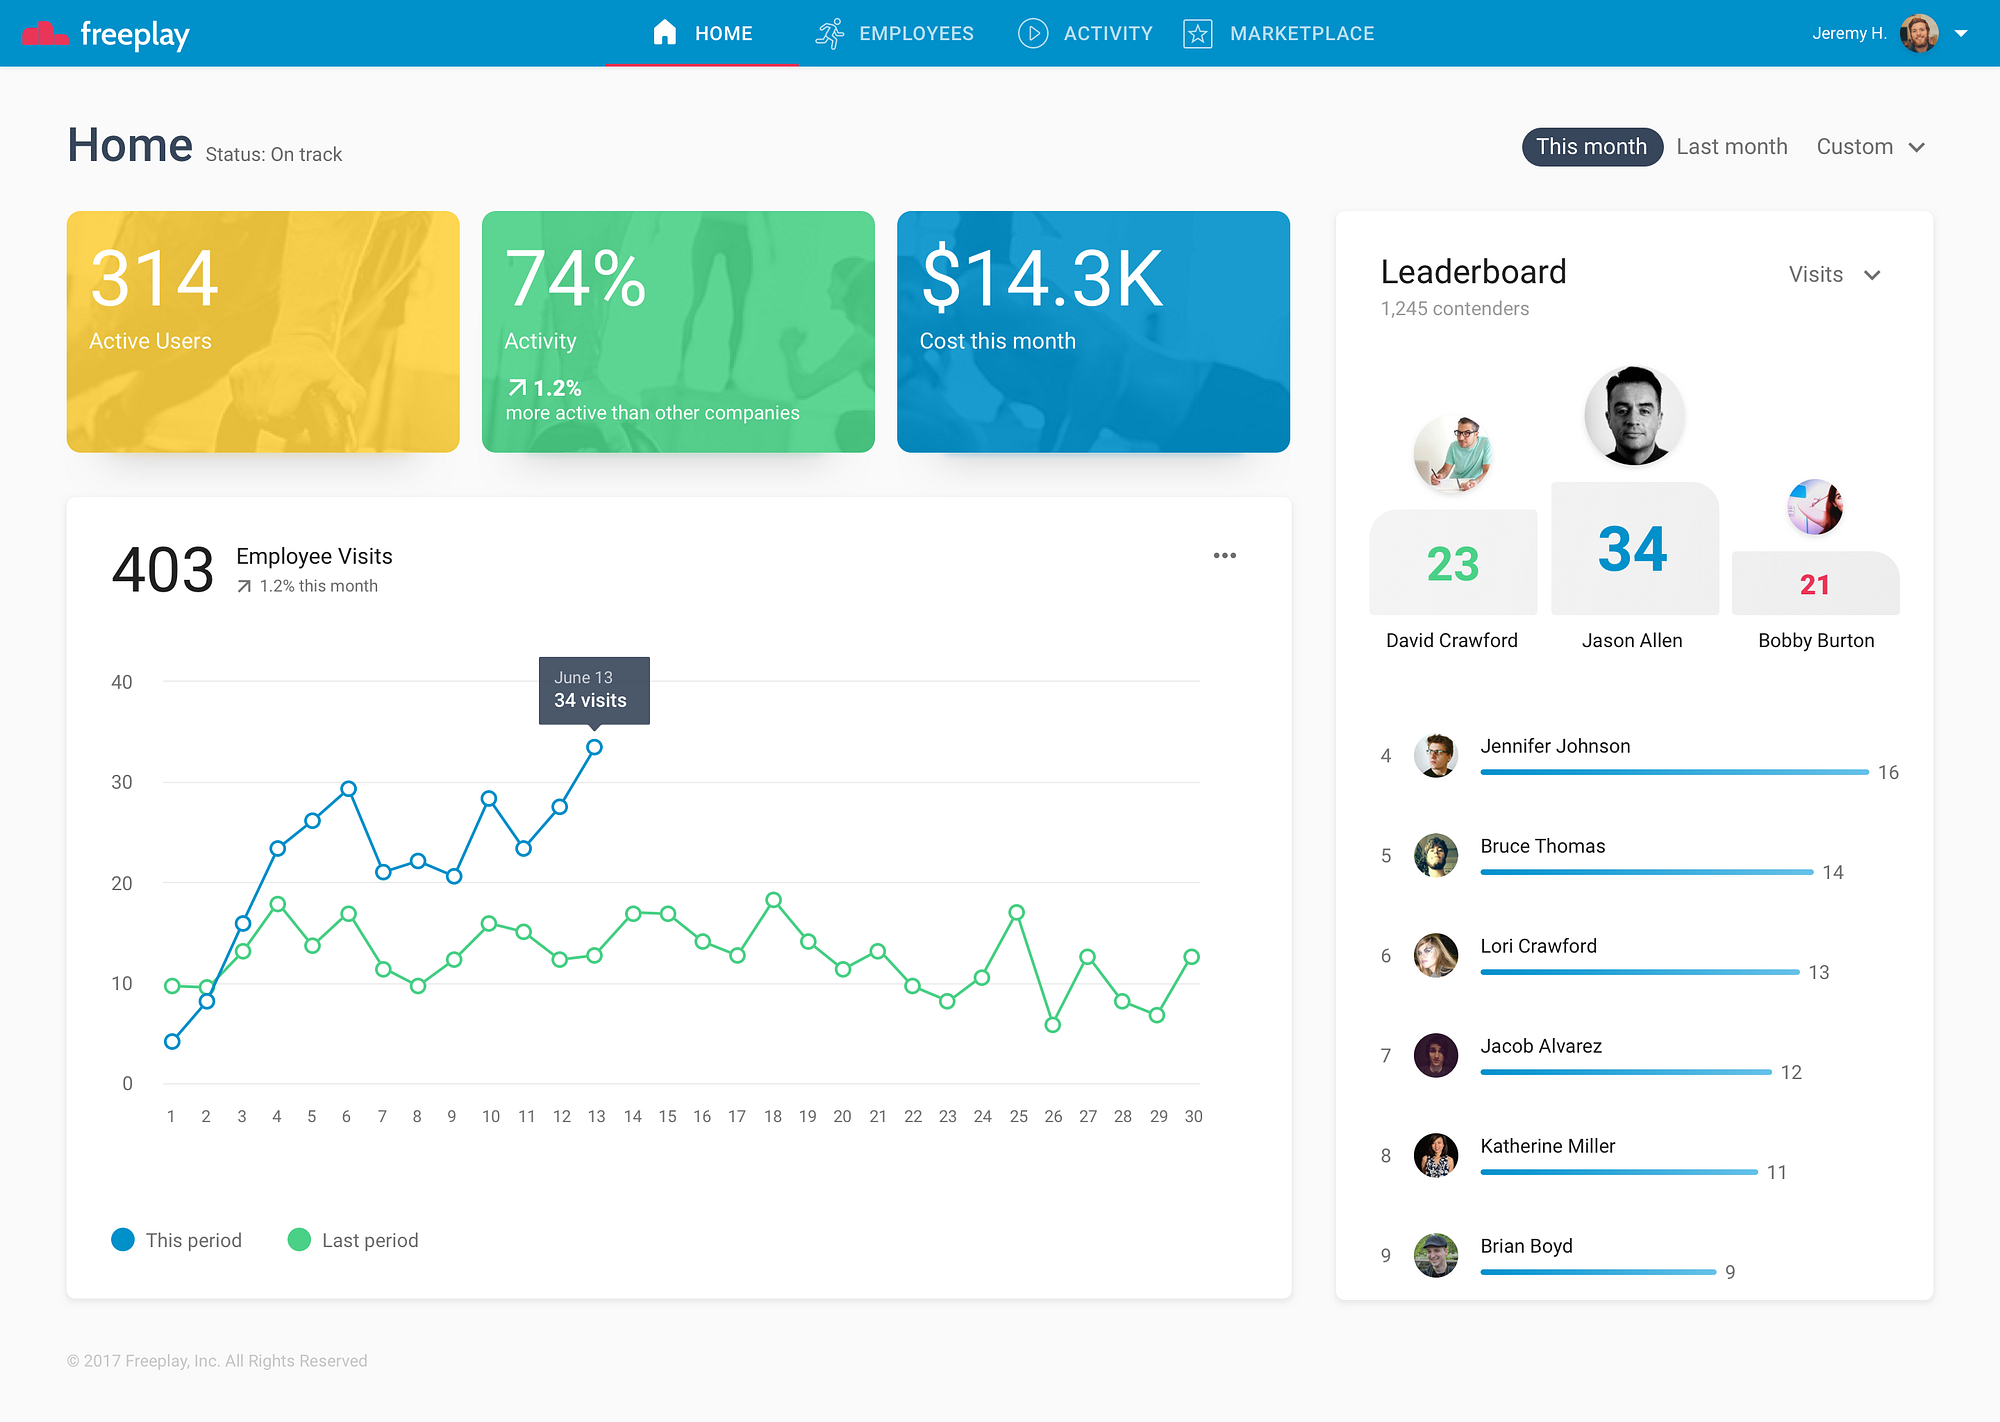
Task: Open the Marketplace tab
Action: point(1301,33)
